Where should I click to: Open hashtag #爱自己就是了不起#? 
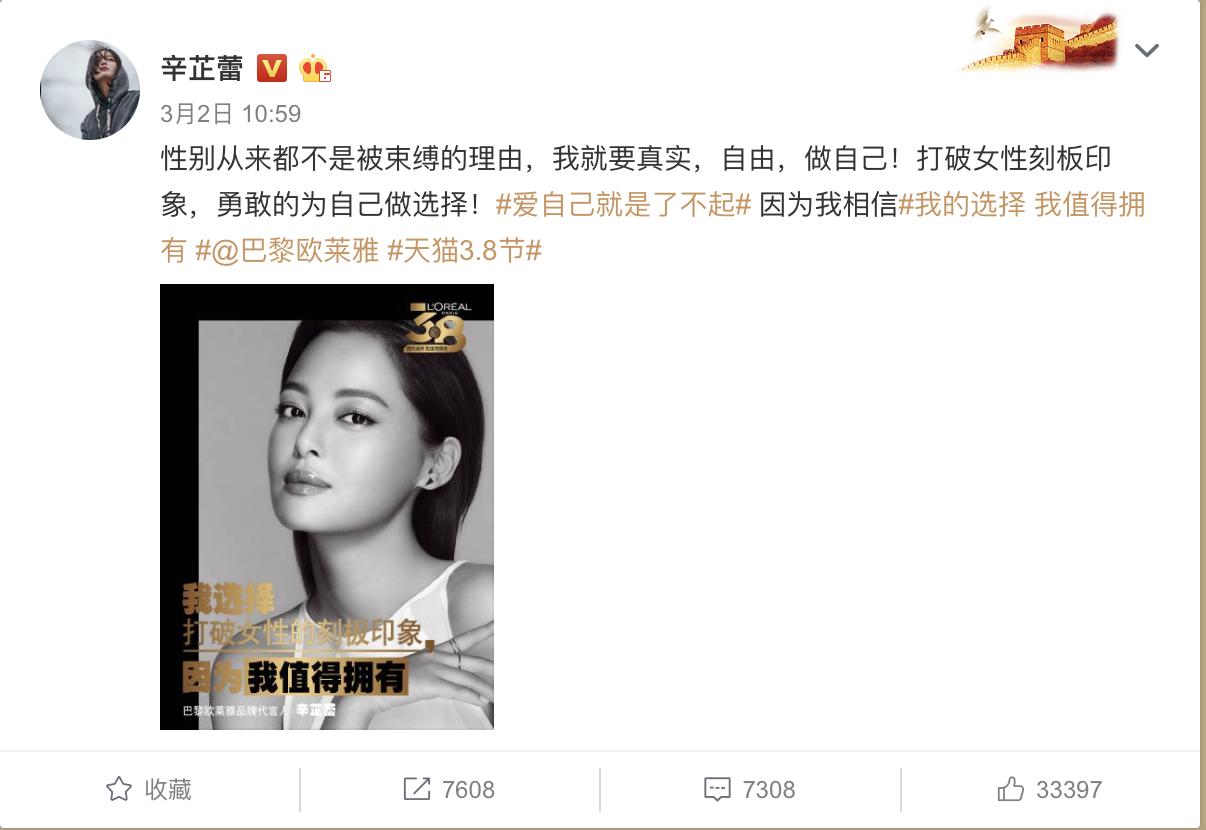point(623,204)
